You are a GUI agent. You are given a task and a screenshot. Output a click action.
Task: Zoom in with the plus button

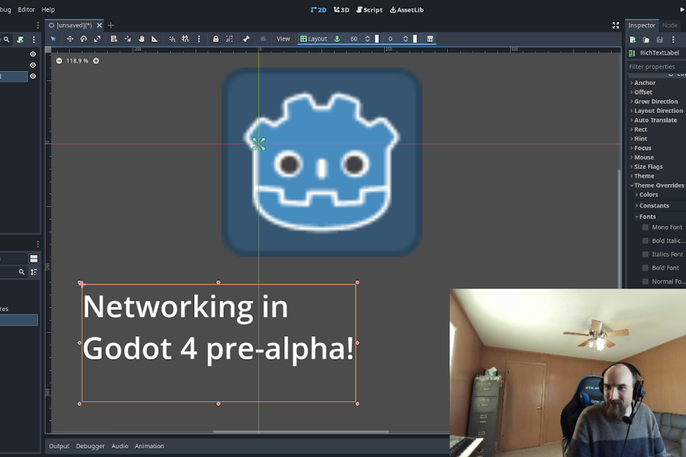96,61
